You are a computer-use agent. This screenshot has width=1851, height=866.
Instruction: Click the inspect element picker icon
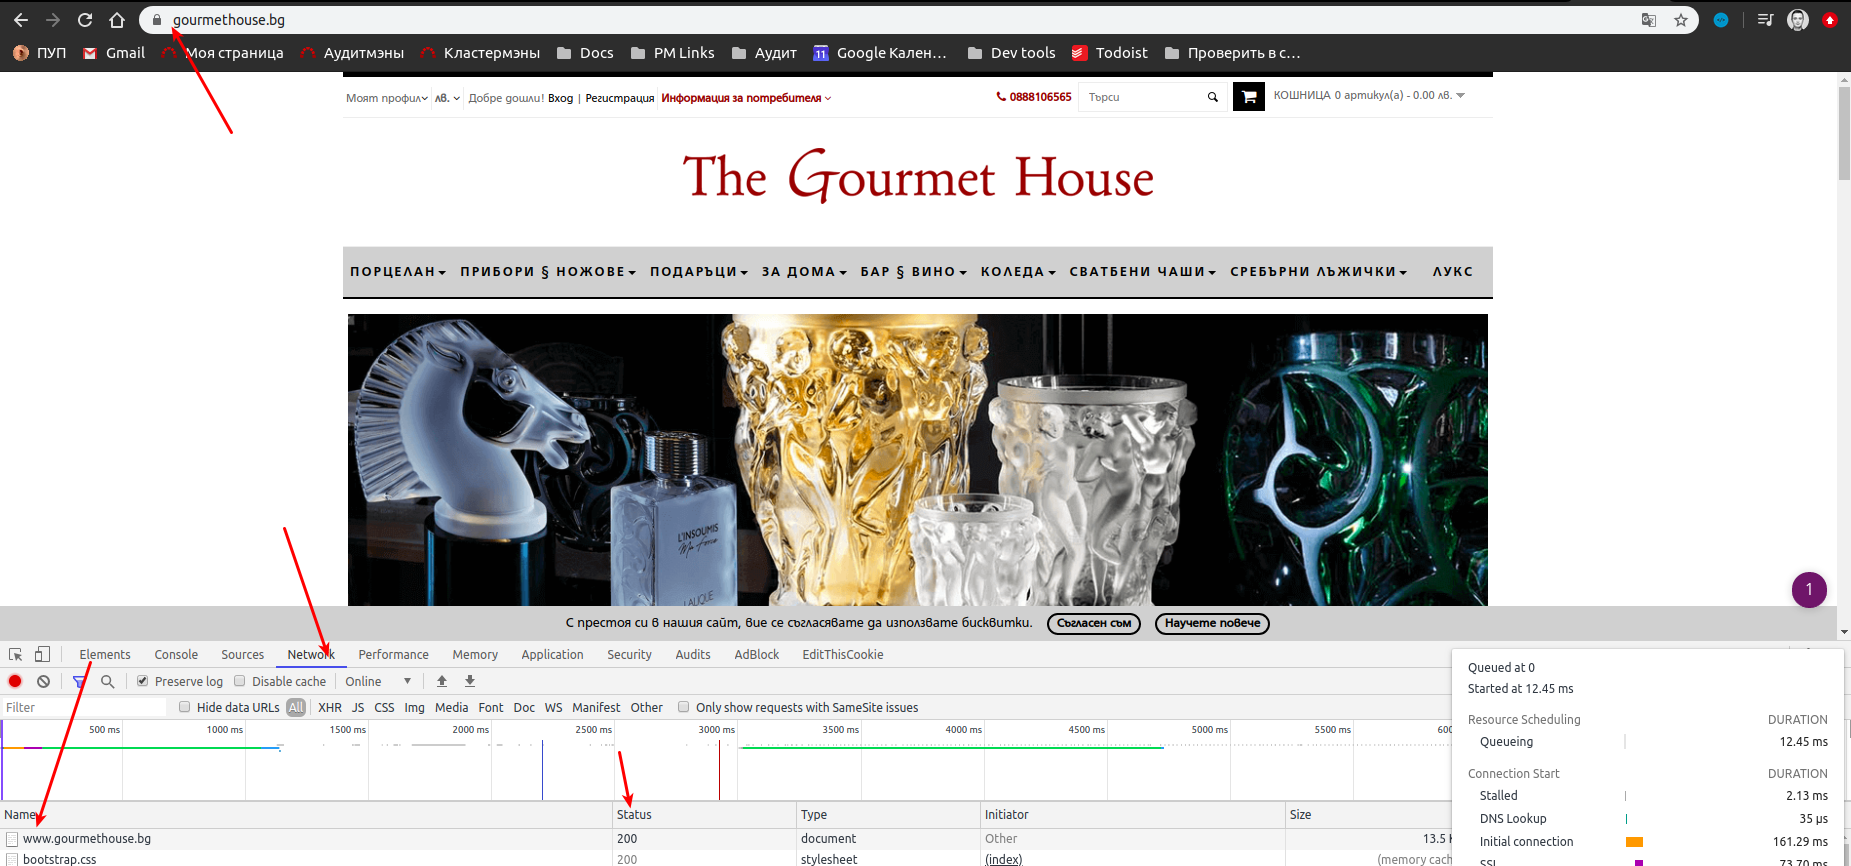16,654
